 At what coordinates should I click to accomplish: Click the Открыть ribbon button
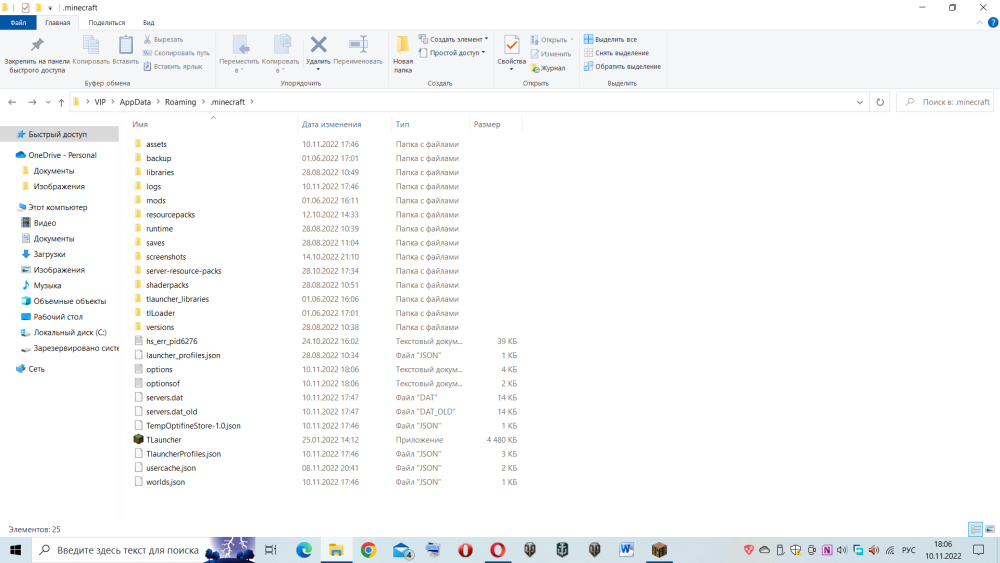point(552,40)
